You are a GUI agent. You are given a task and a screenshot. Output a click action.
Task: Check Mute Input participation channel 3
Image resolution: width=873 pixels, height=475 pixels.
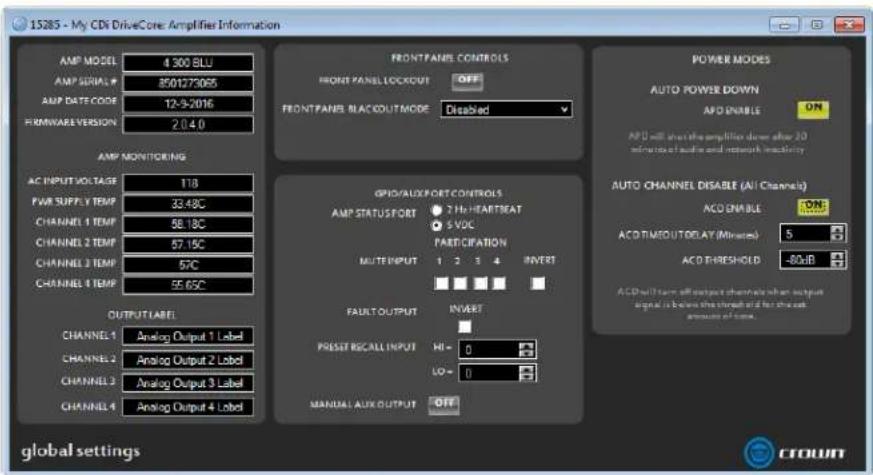(480, 283)
